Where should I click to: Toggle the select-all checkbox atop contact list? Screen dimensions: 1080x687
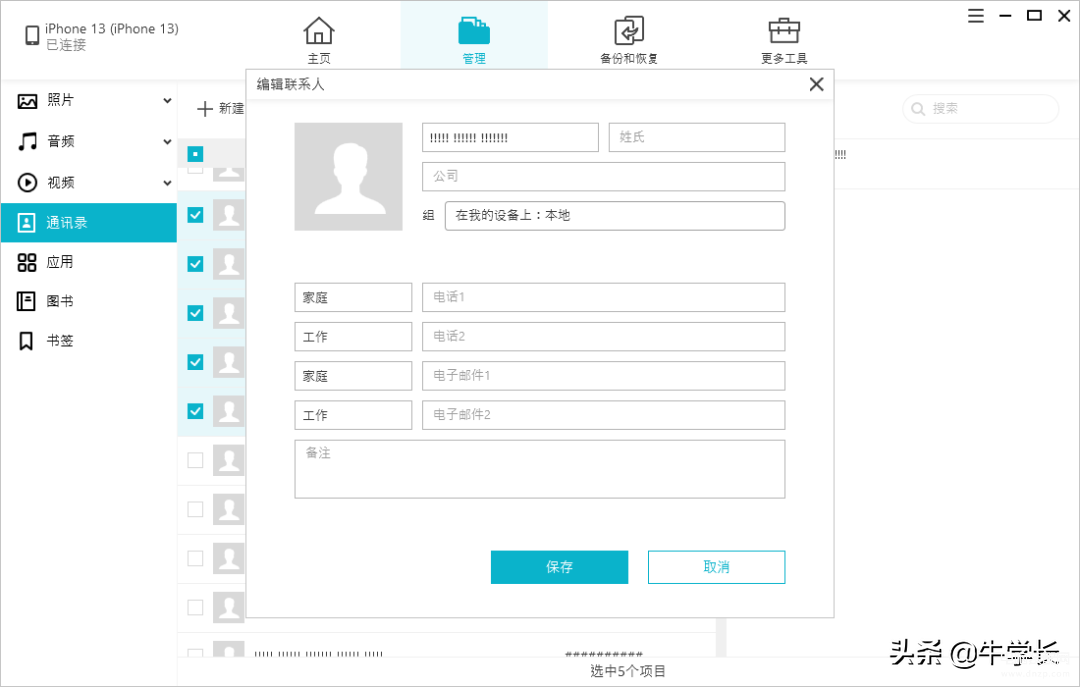point(196,154)
